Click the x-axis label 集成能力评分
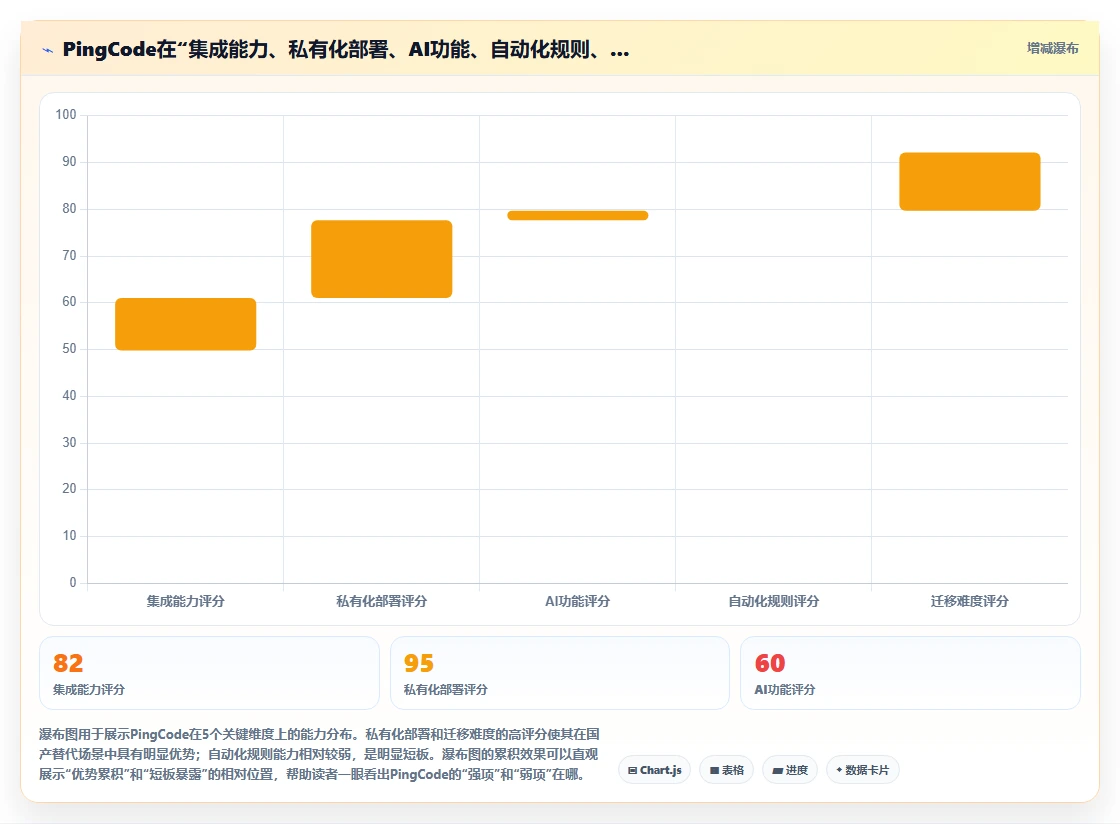Viewport: 1120px width, 824px height. tap(186, 601)
